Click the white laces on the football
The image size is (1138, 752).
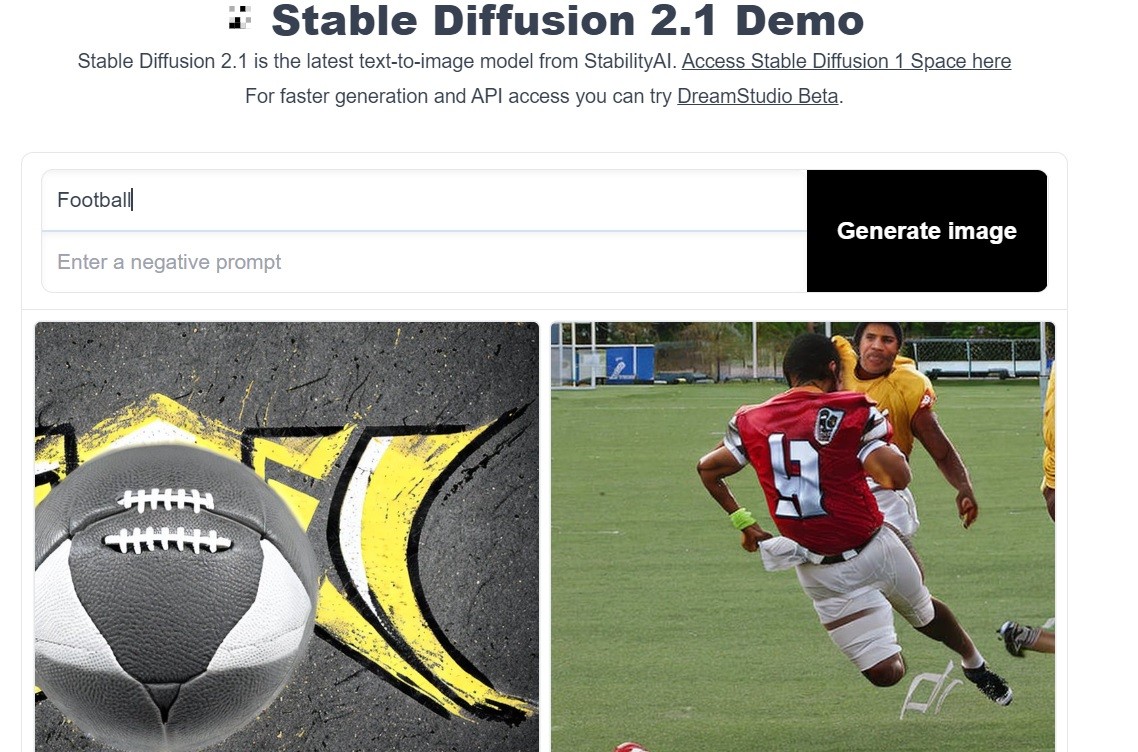pos(167,520)
